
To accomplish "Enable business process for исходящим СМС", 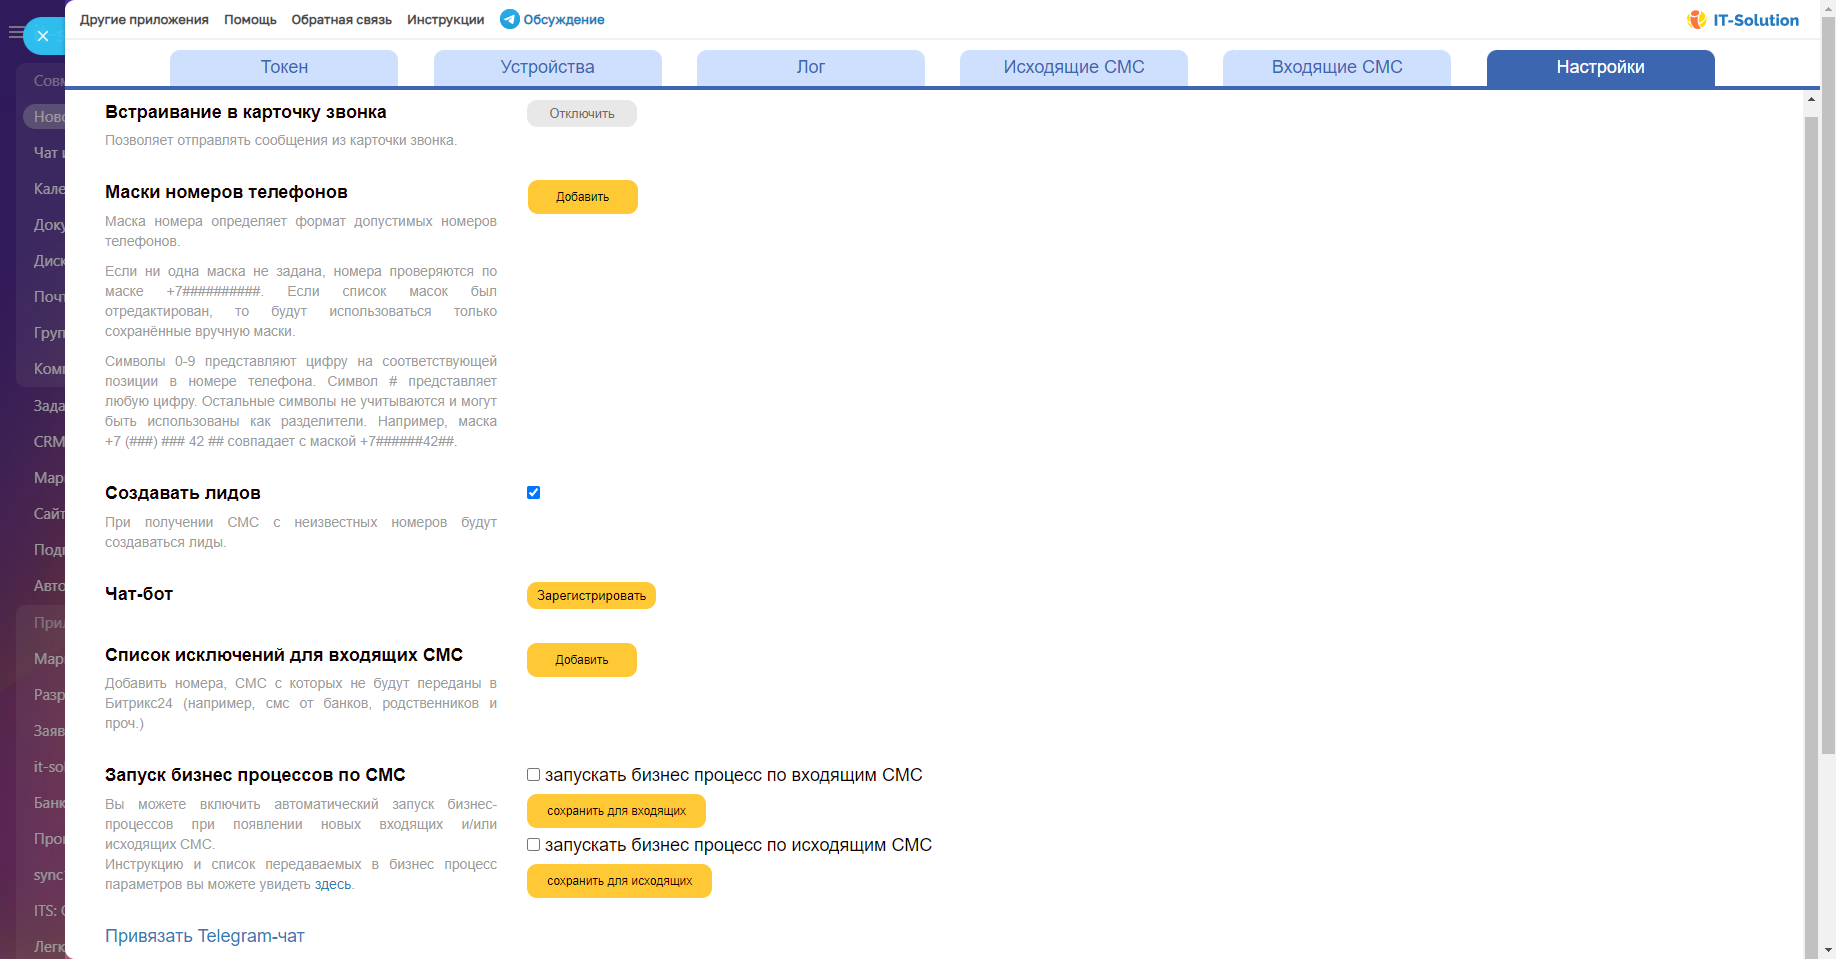I will 533,845.
